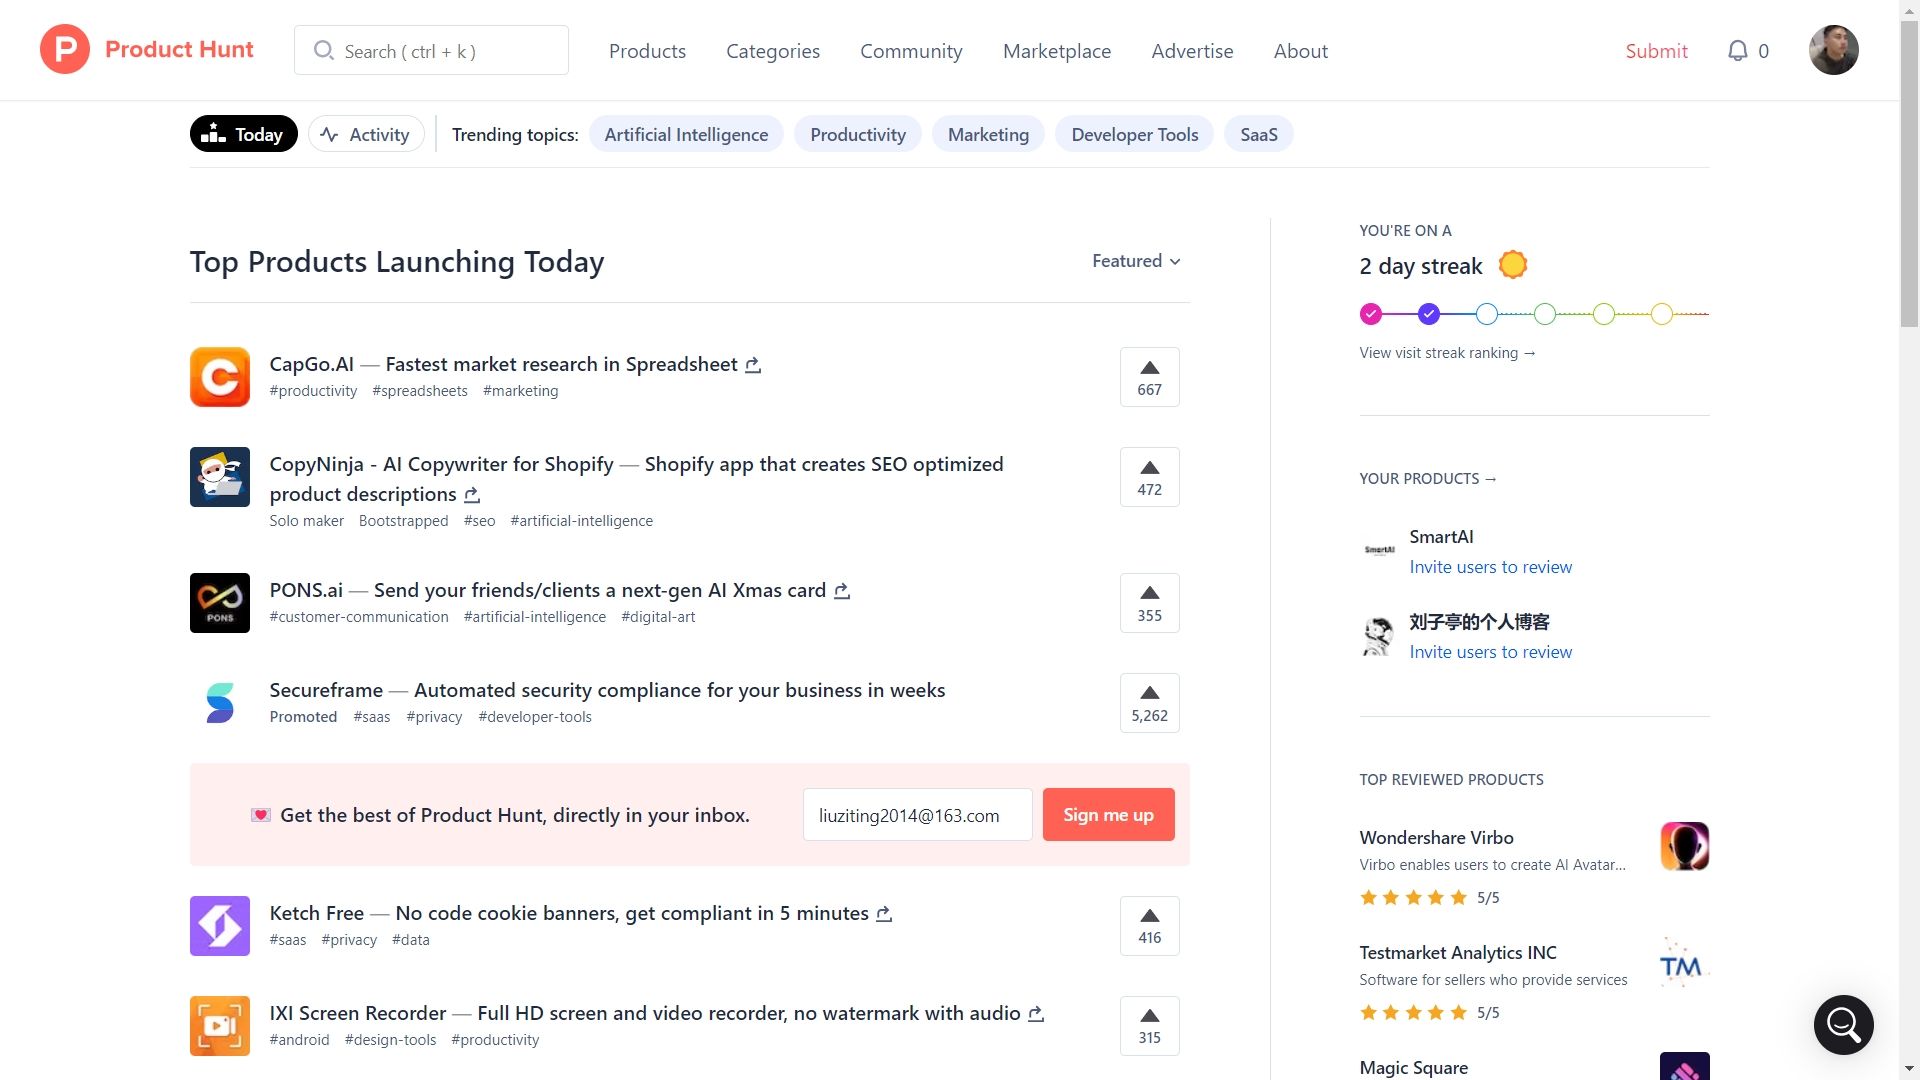
Task: Click the newsletter email input field
Action: point(917,815)
